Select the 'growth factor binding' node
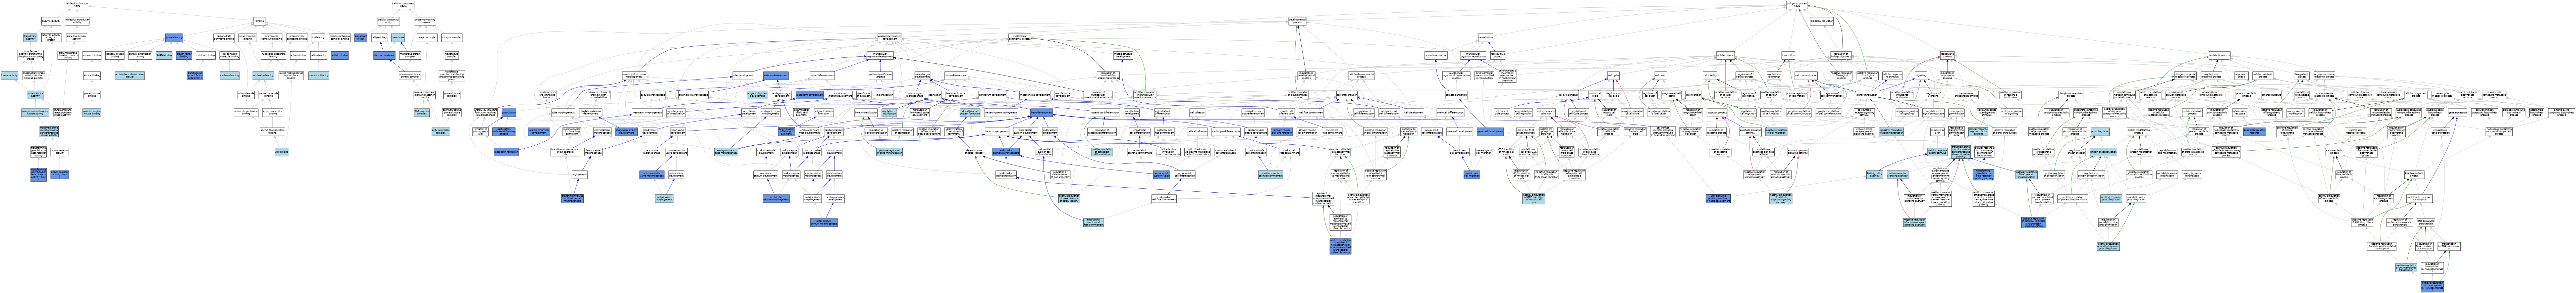 click(x=184, y=55)
